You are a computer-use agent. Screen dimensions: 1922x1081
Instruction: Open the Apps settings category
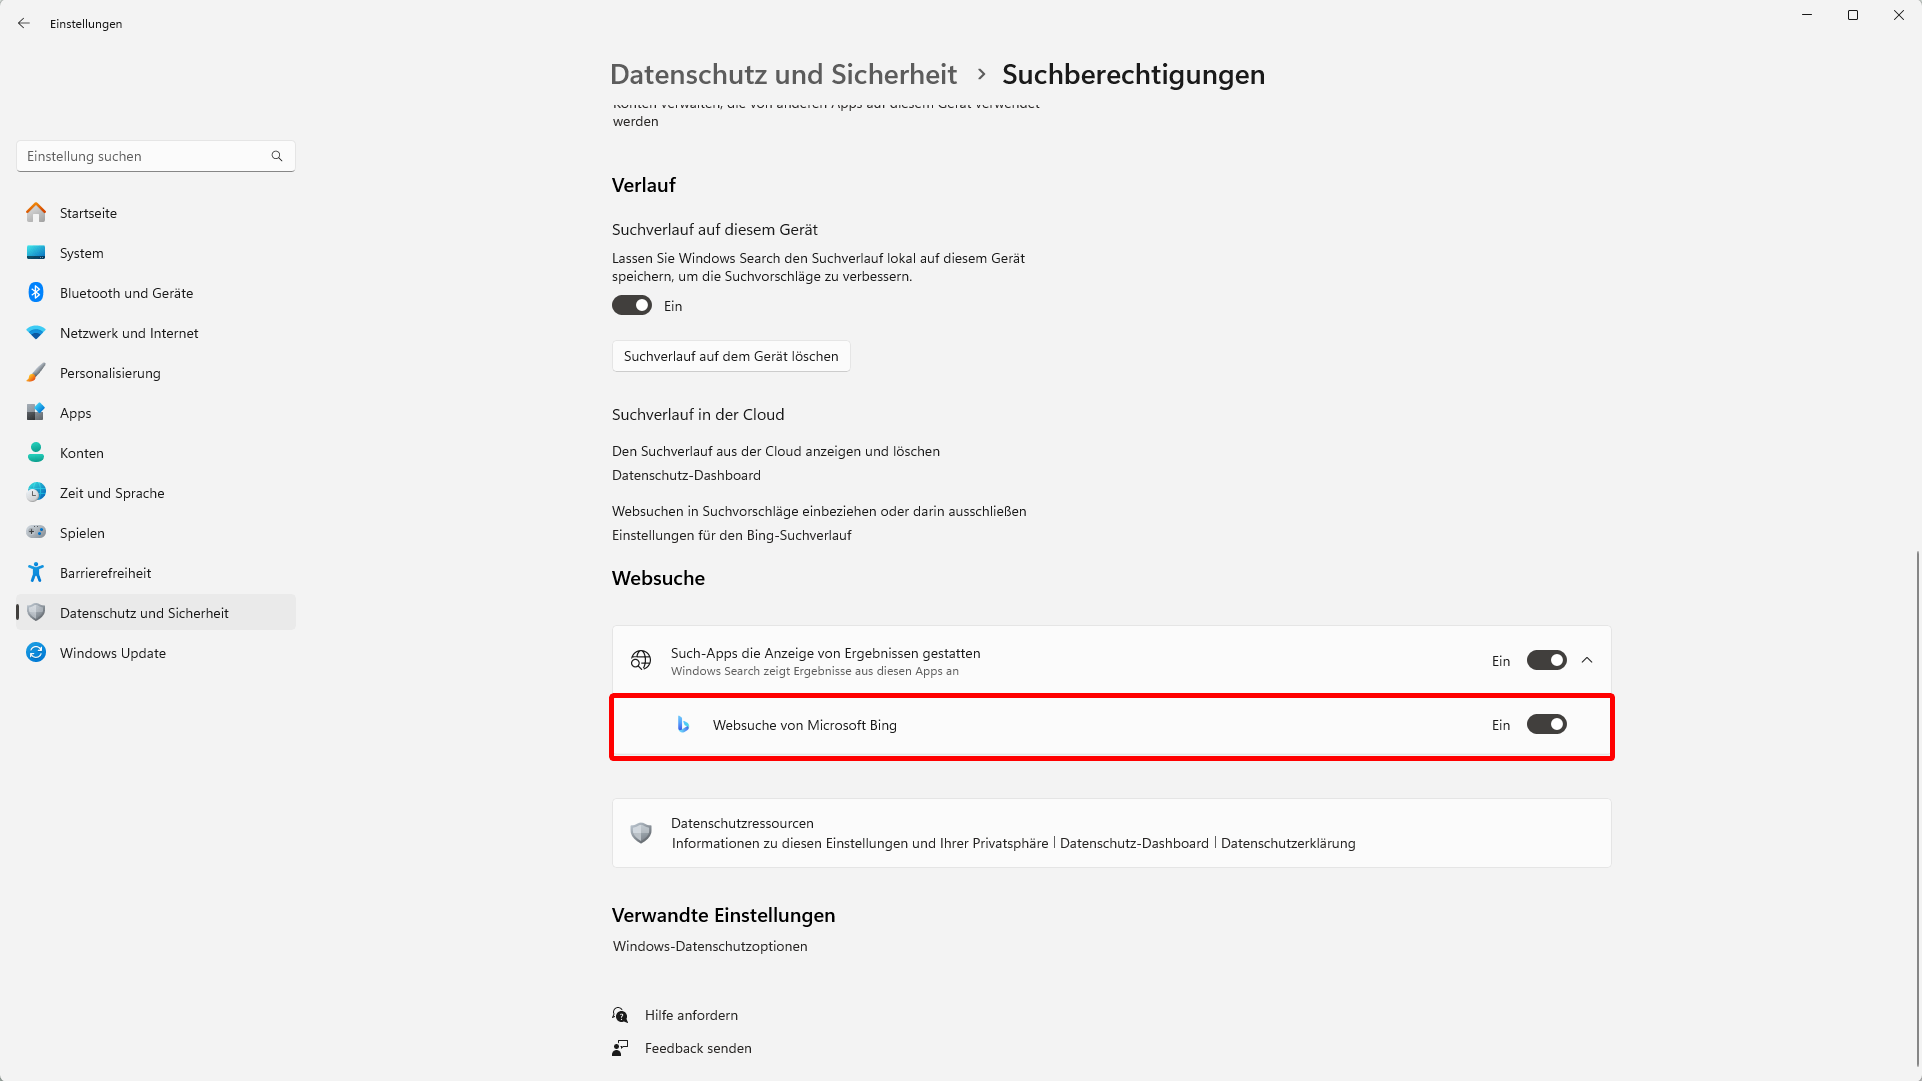coord(75,413)
